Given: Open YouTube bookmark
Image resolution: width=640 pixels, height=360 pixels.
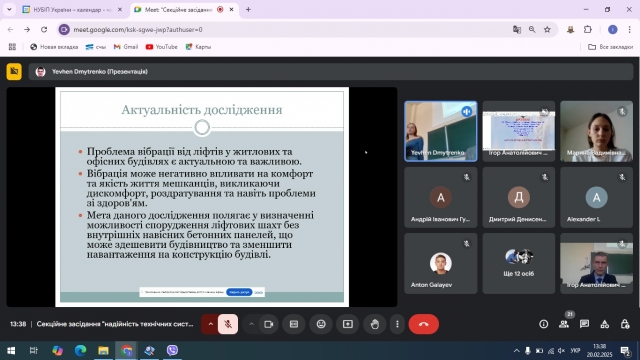Looking at the screenshot, I should click(x=162, y=47).
